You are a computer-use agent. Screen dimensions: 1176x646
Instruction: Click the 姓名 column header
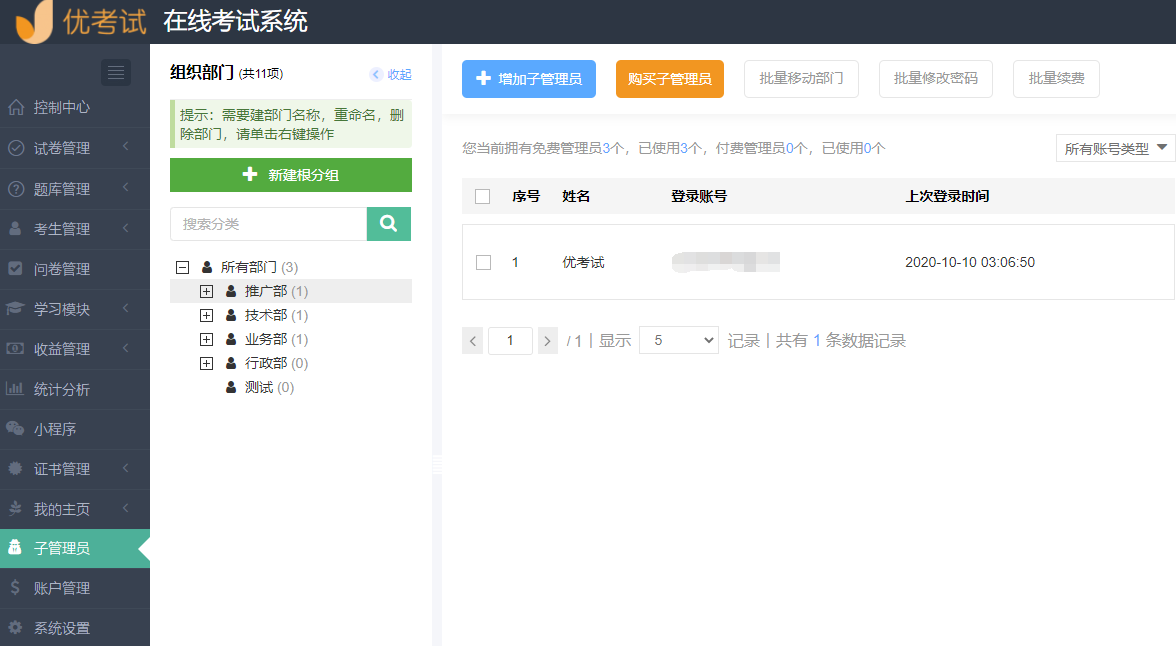click(576, 197)
